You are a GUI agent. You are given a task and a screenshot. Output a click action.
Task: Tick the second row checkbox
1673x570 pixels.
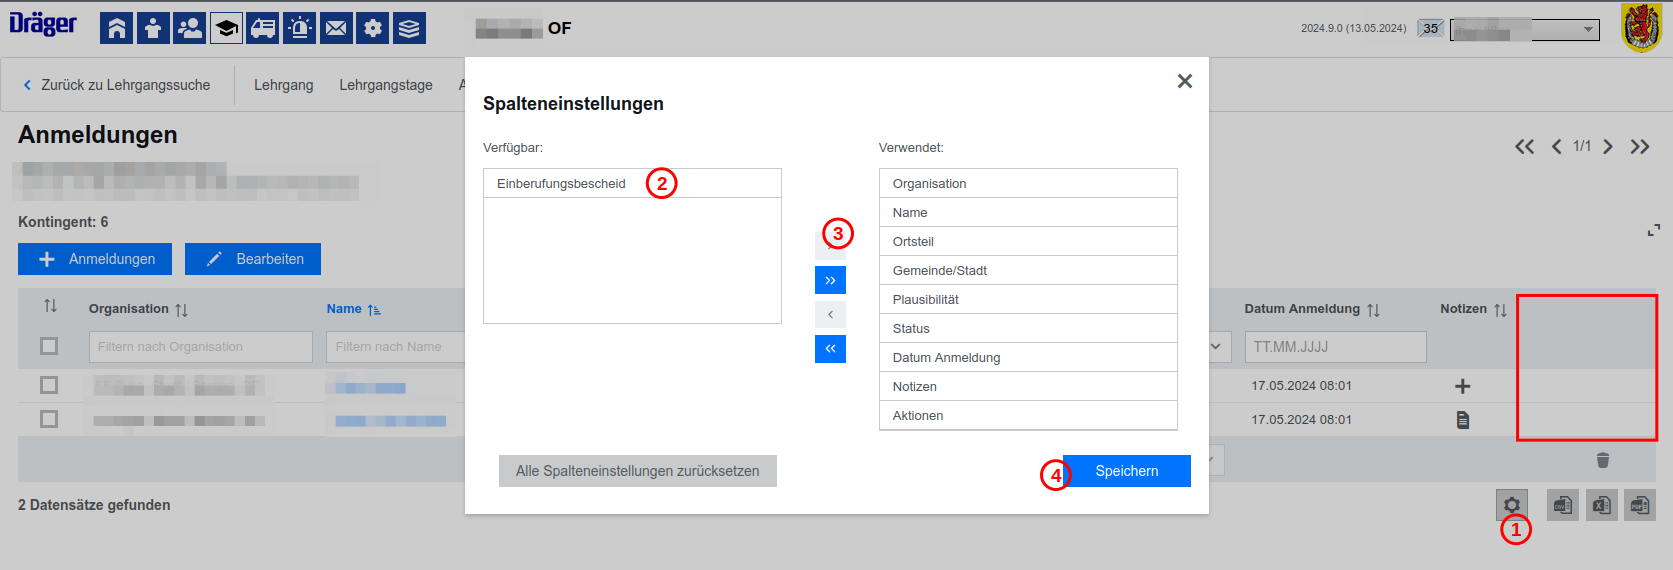[49, 419]
